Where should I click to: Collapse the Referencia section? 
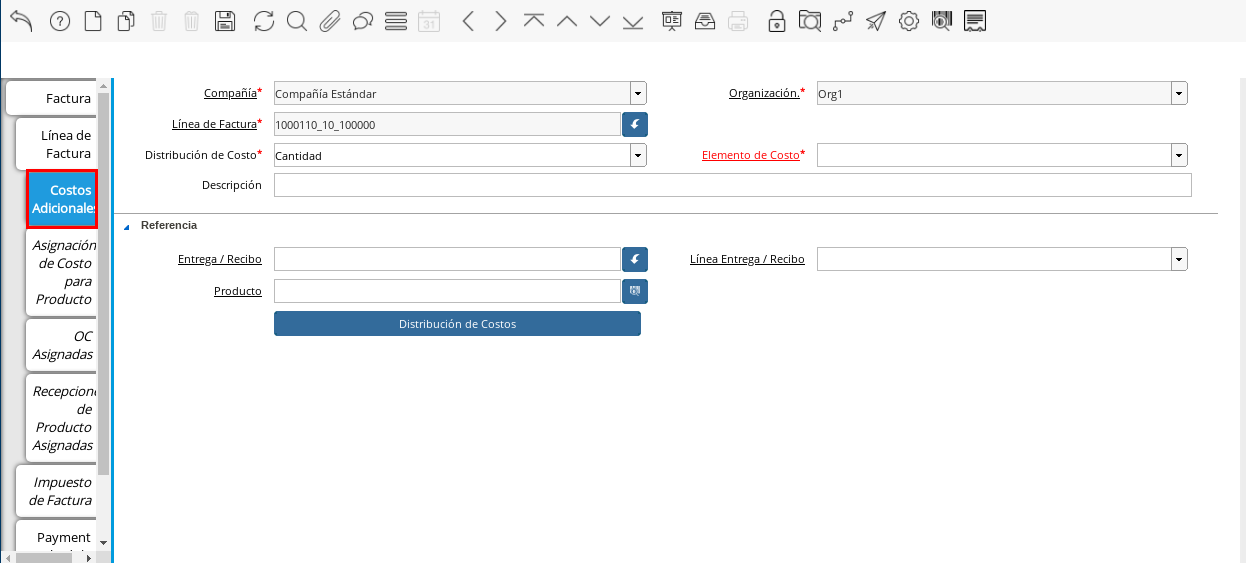click(127, 226)
